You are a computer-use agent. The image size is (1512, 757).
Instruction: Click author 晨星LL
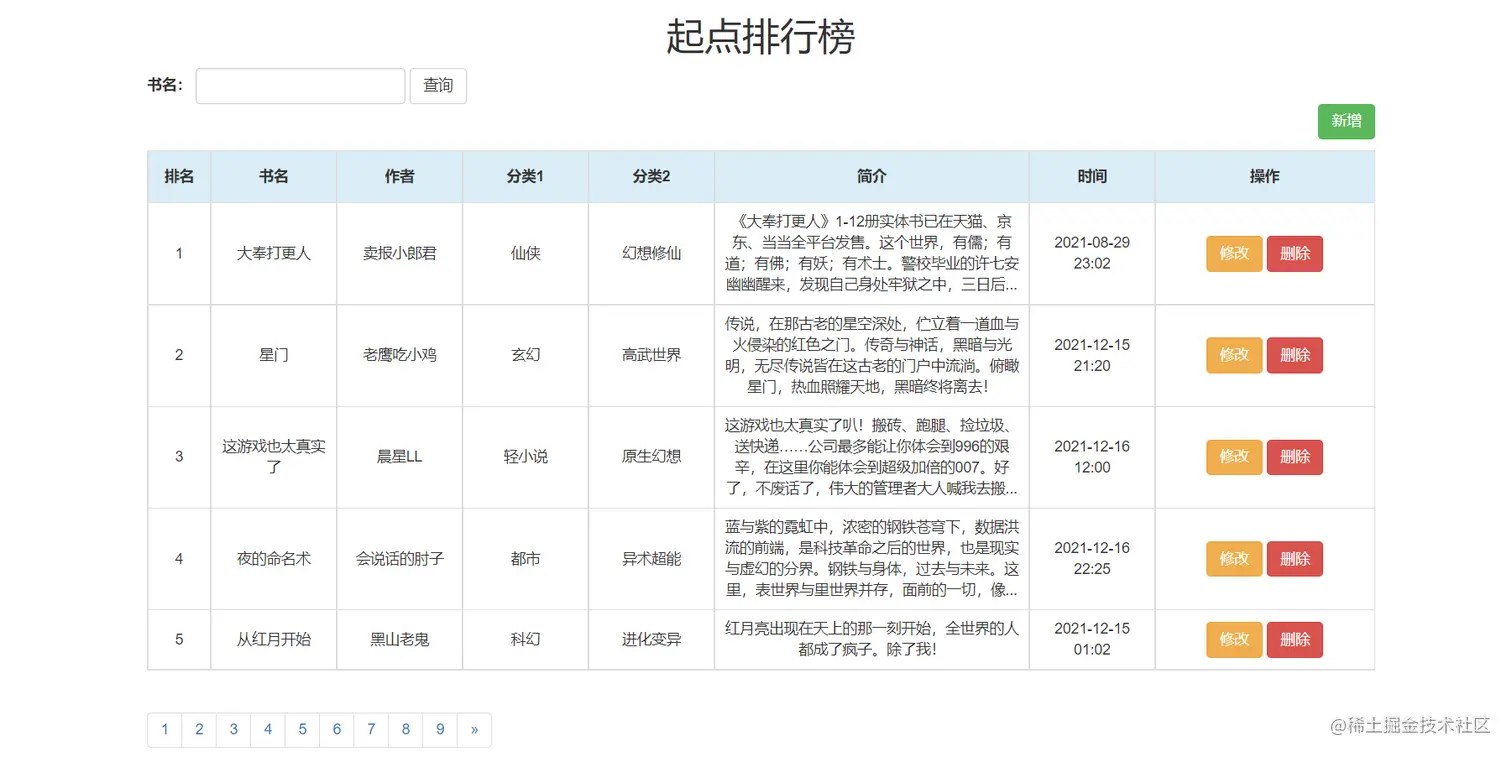point(400,457)
